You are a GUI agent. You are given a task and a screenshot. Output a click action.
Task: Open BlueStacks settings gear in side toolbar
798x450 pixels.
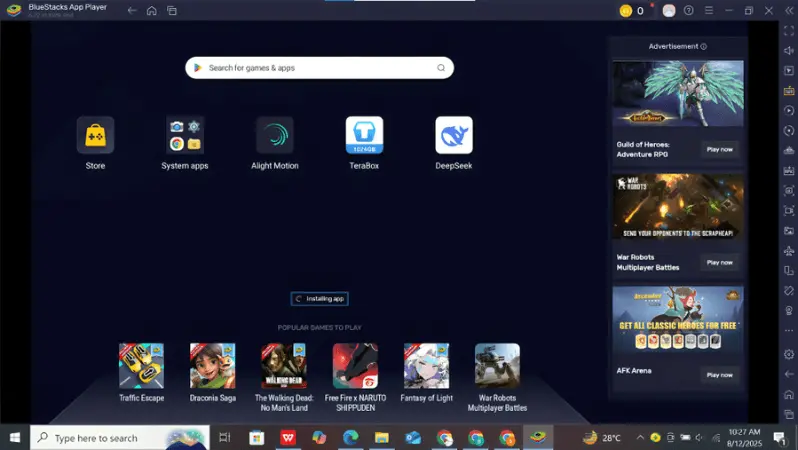pos(789,354)
